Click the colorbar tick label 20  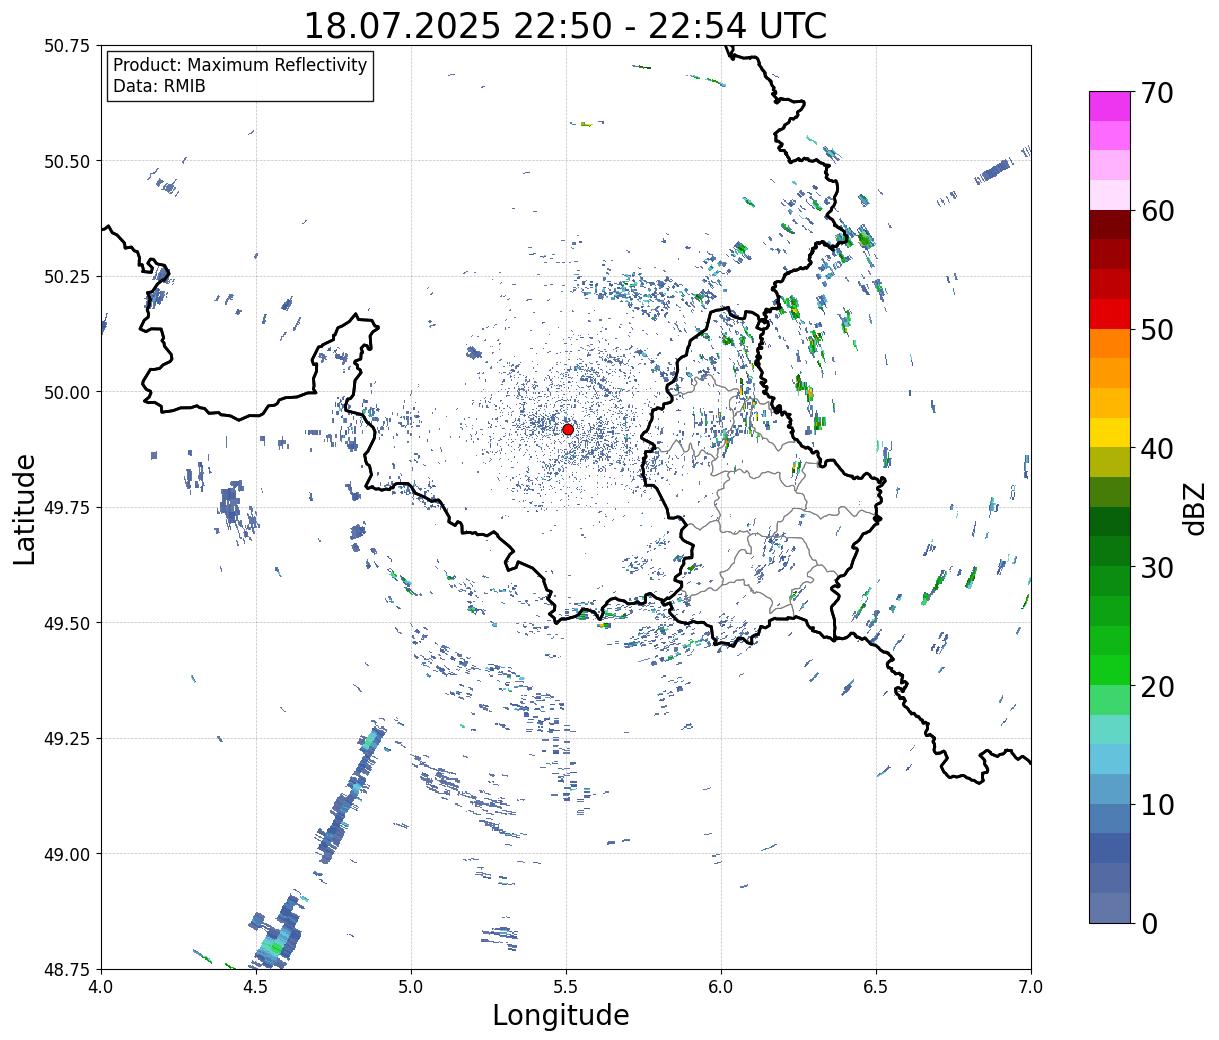click(1157, 686)
